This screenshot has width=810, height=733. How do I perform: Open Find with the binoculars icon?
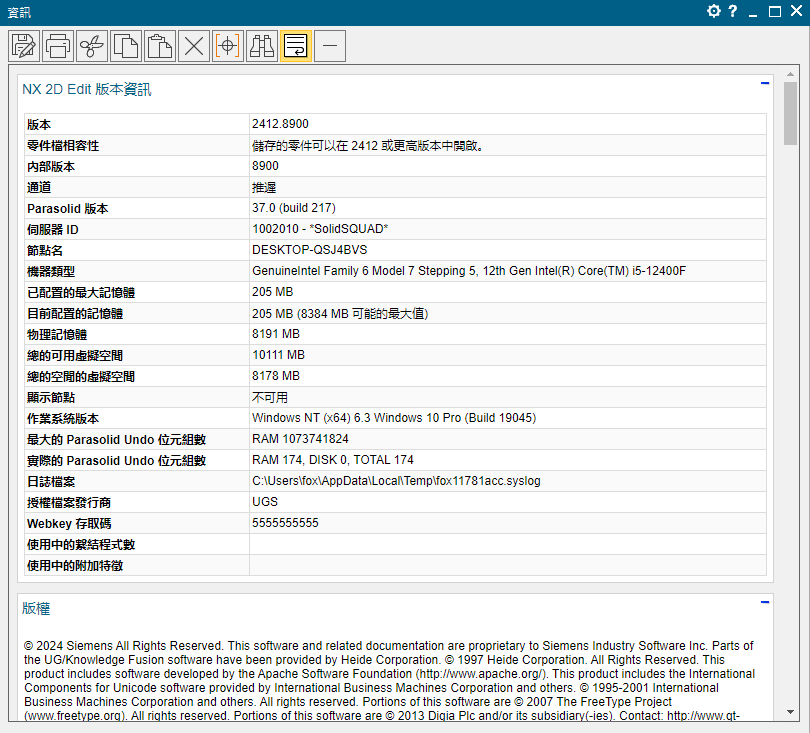tap(262, 45)
